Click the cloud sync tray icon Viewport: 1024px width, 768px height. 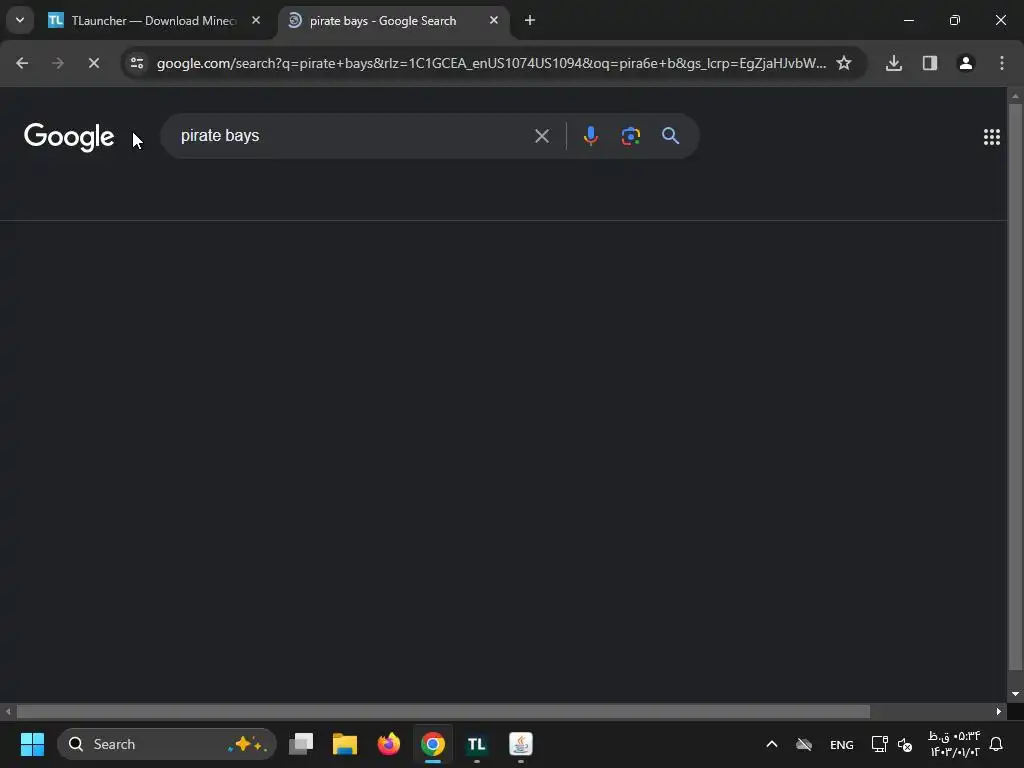[804, 744]
